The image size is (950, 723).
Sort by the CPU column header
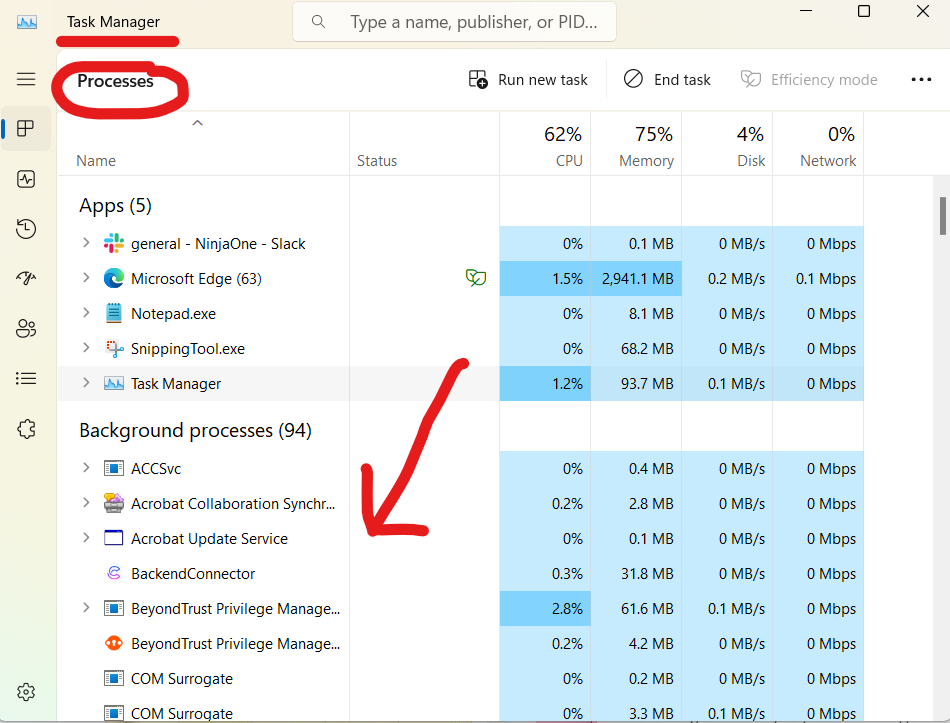pyautogui.click(x=545, y=144)
